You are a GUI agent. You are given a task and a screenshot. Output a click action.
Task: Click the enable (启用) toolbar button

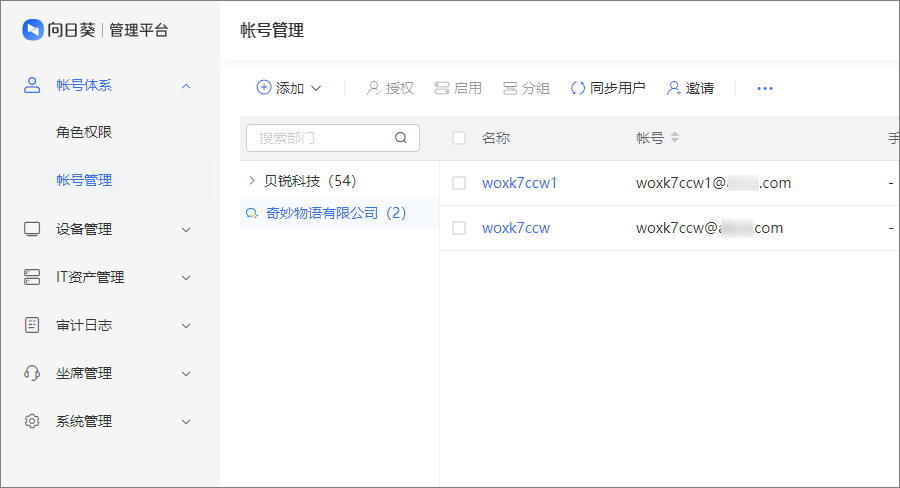point(458,88)
